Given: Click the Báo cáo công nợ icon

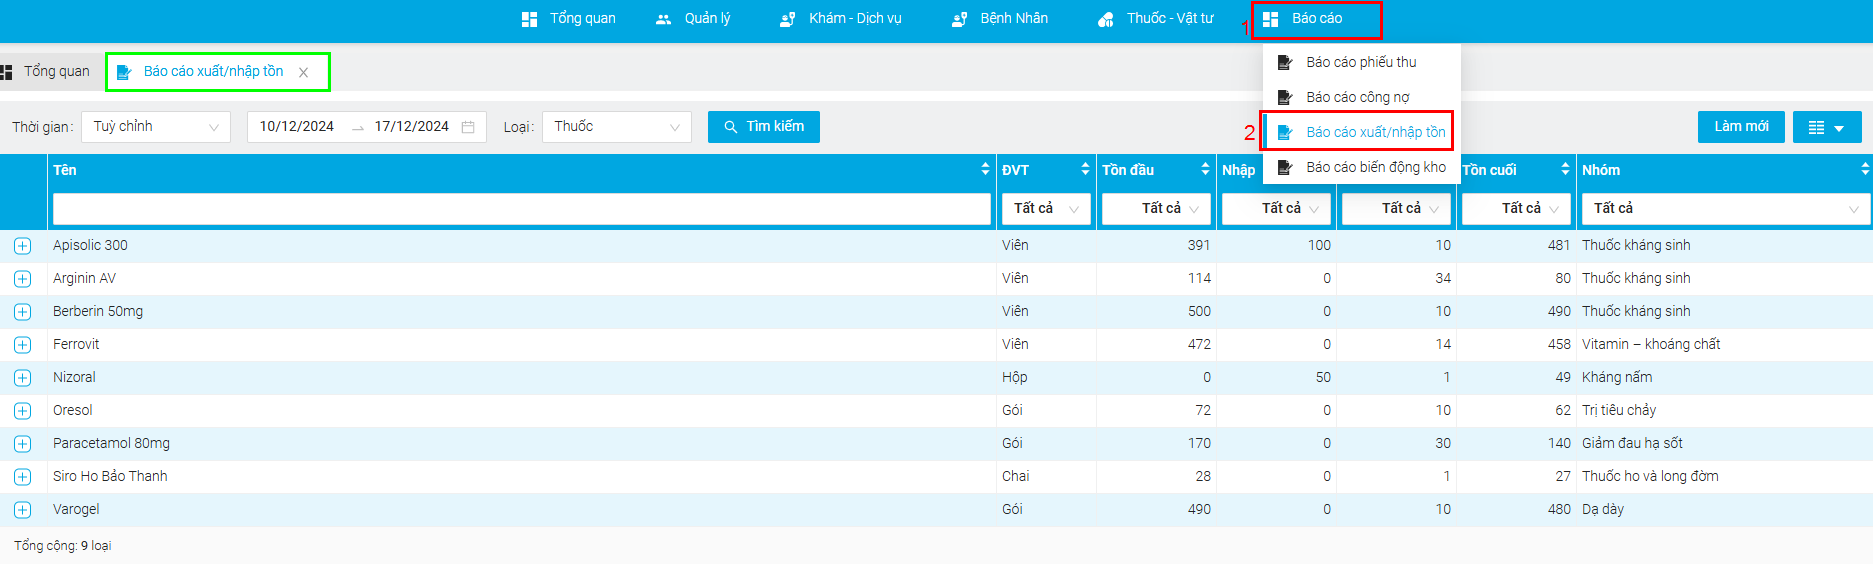Looking at the screenshot, I should [1285, 97].
